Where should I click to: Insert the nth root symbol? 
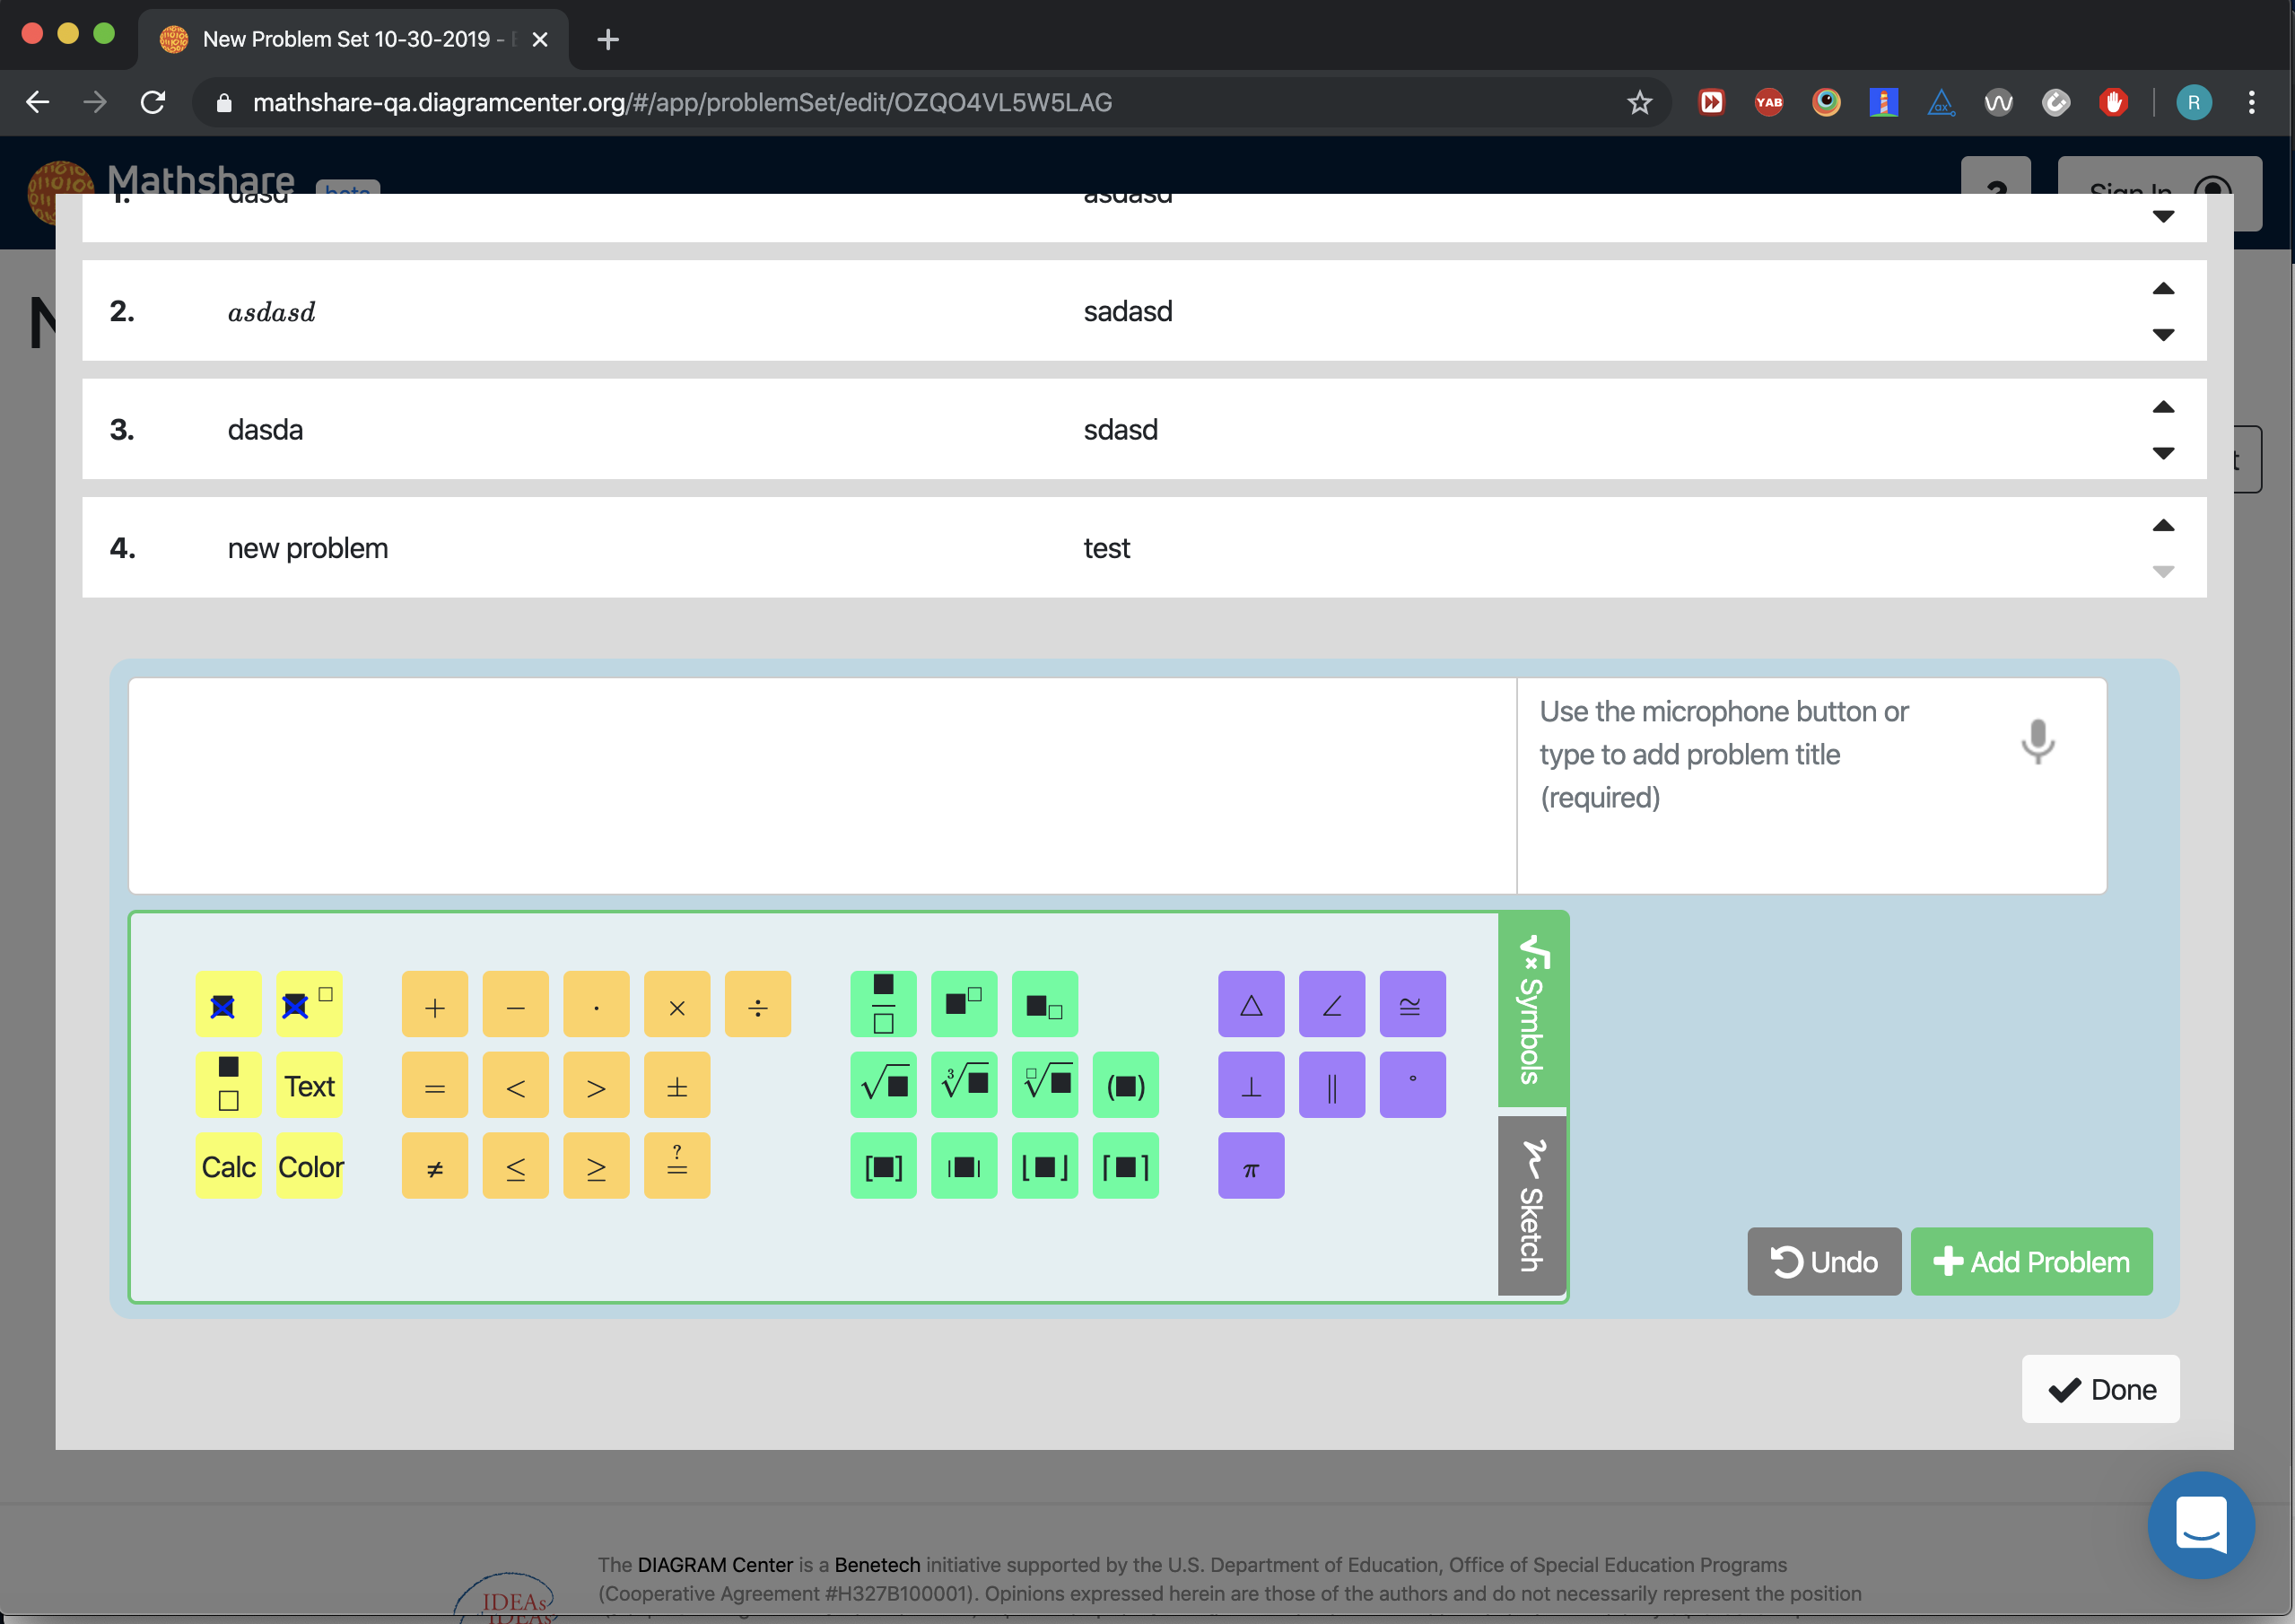click(1045, 1085)
